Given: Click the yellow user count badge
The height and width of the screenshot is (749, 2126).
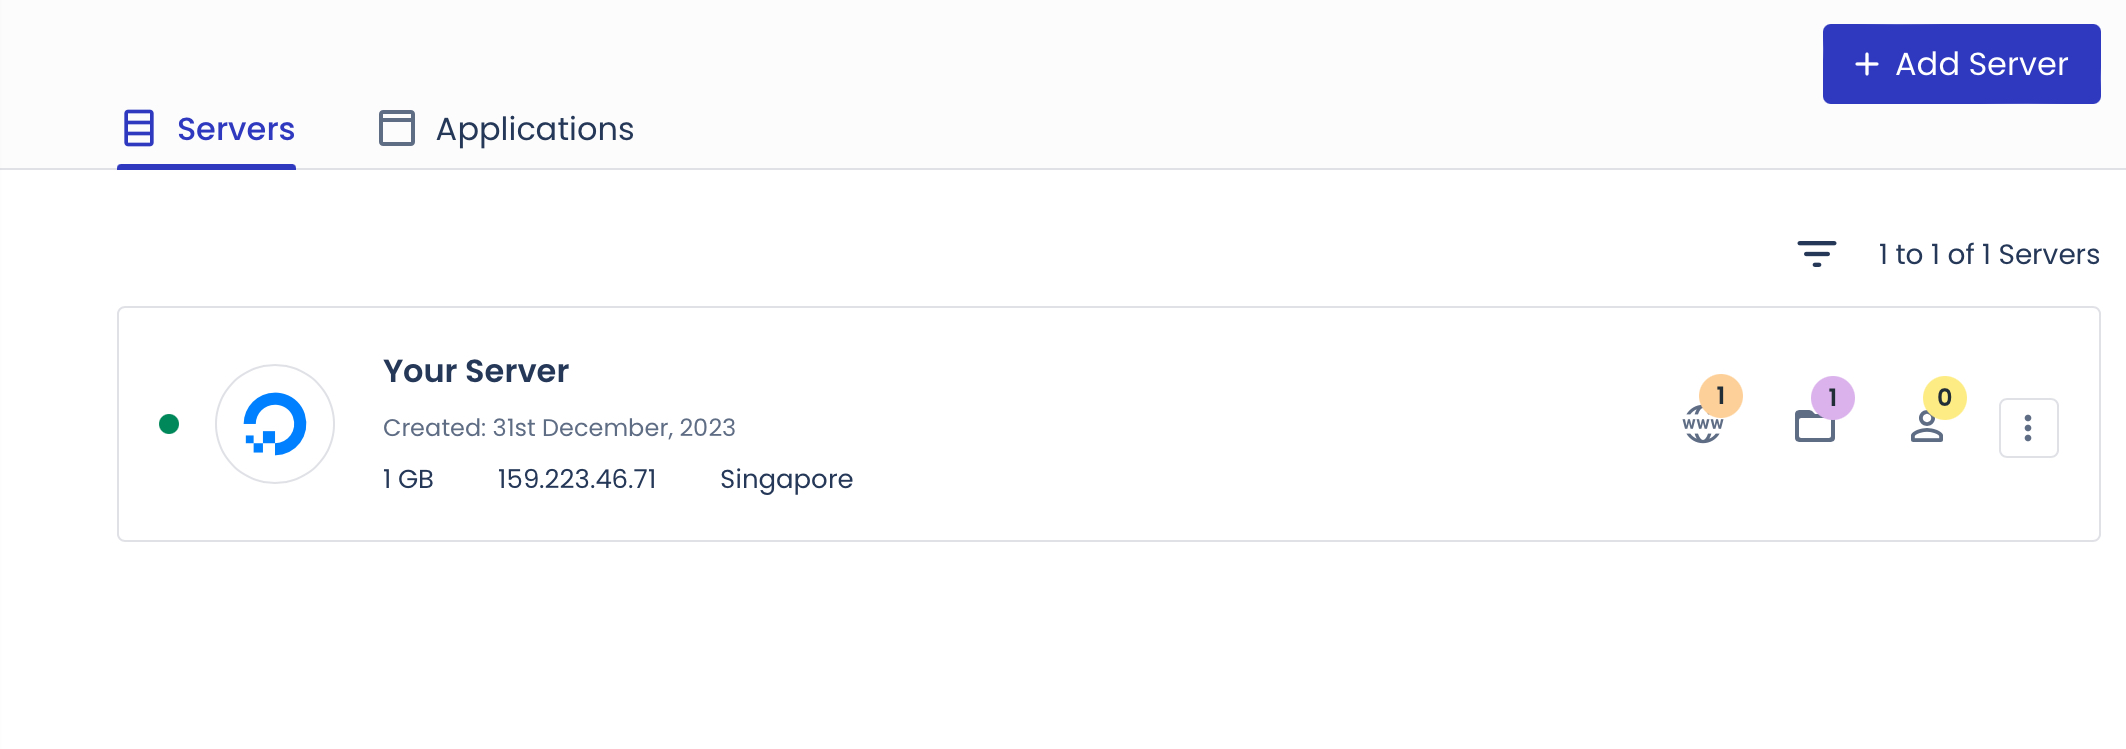Looking at the screenshot, I should pos(1944,398).
